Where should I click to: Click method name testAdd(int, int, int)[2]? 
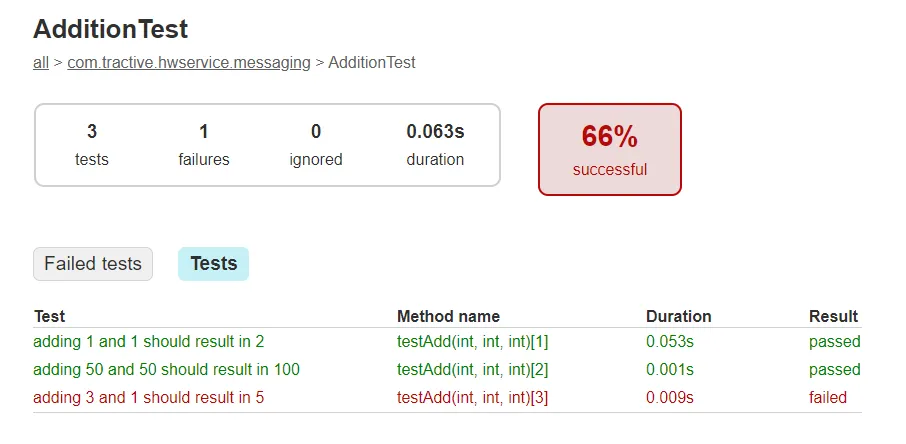click(x=472, y=369)
